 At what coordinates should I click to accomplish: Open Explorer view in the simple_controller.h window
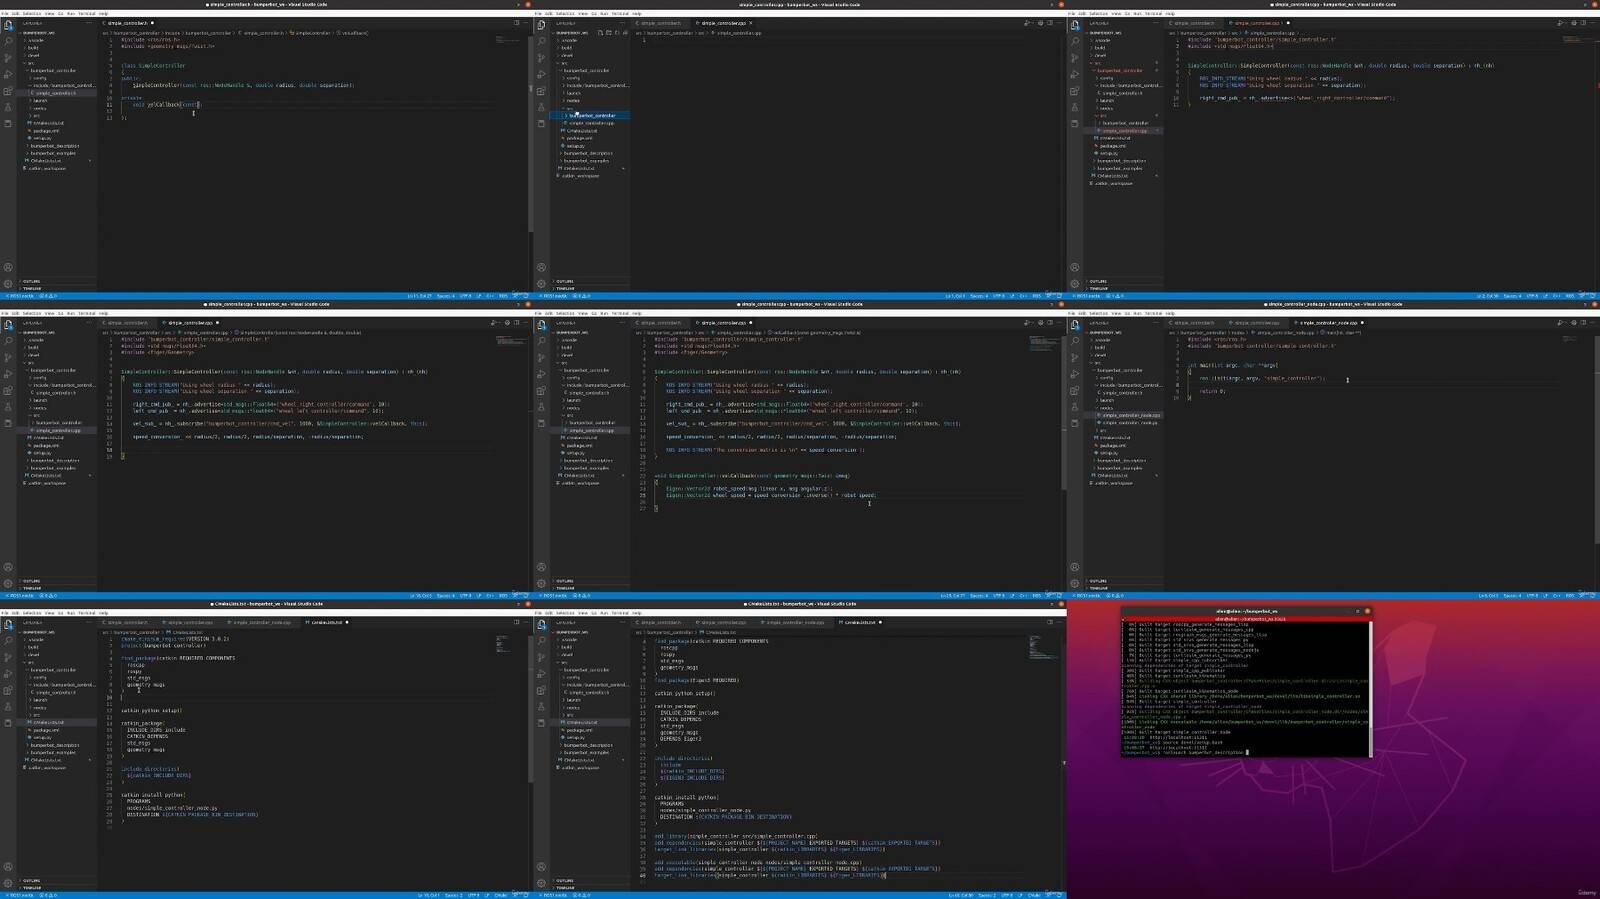[8, 25]
